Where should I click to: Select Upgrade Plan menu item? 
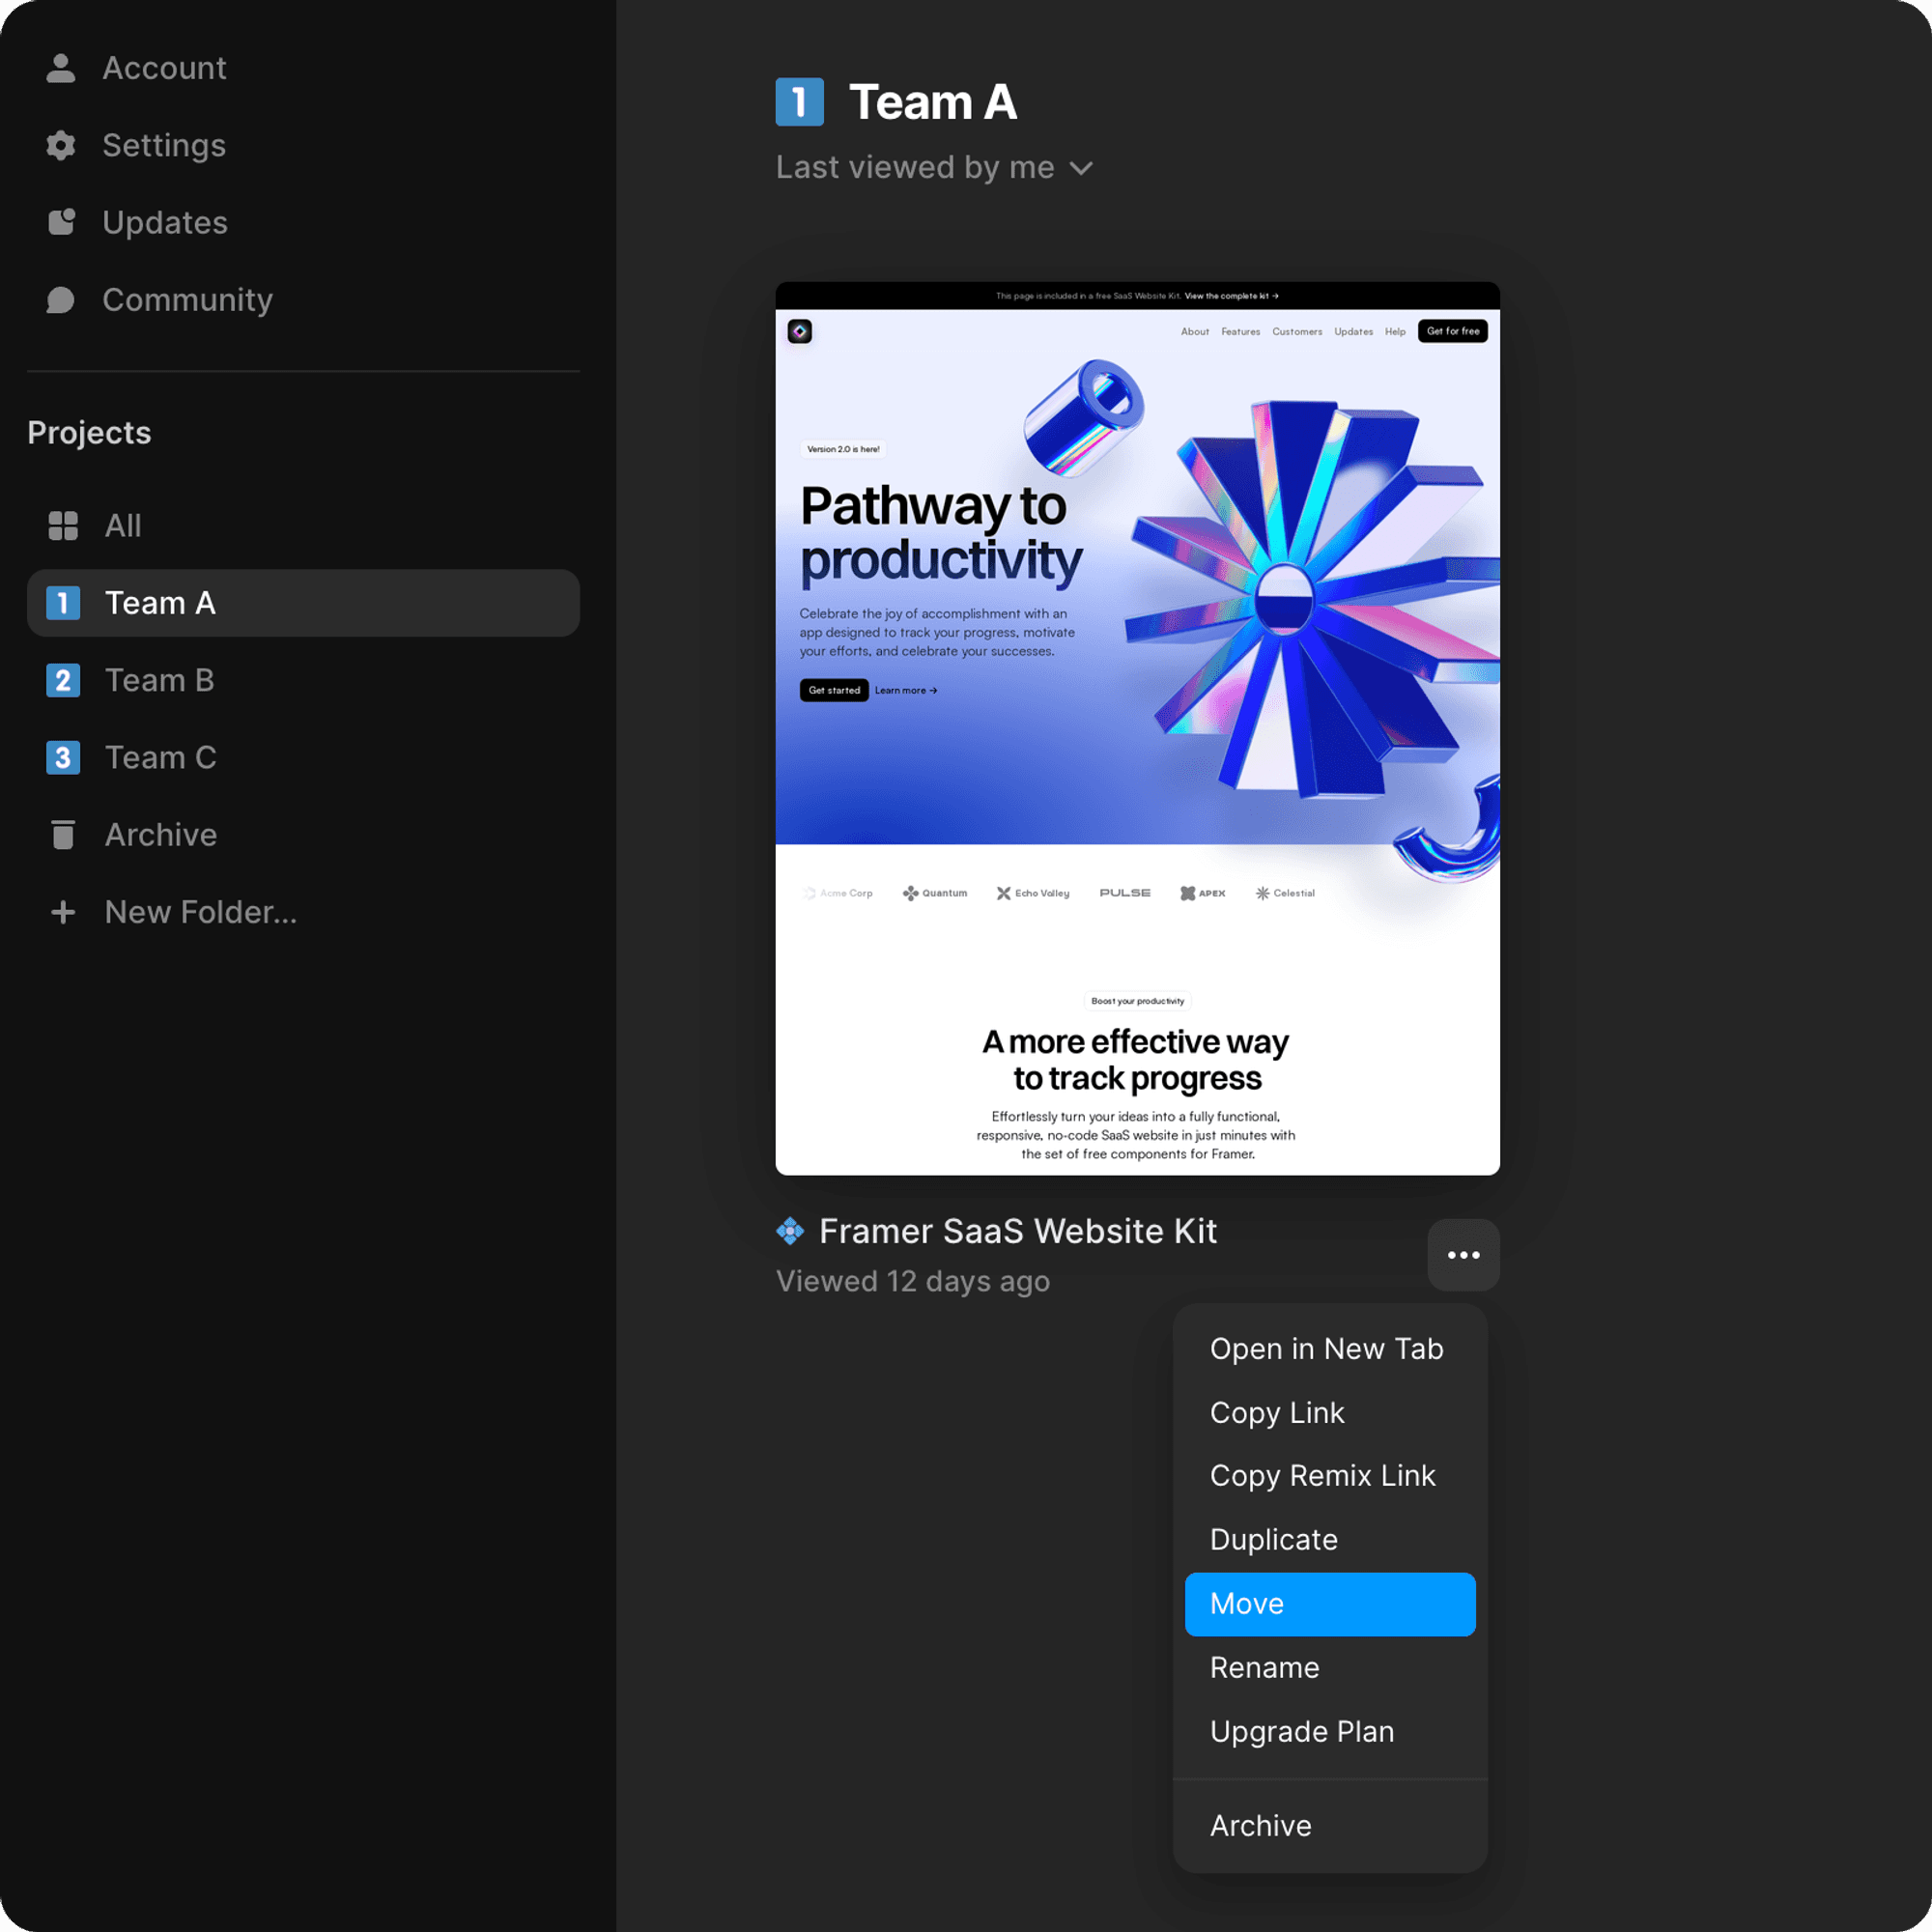tap(1301, 1731)
